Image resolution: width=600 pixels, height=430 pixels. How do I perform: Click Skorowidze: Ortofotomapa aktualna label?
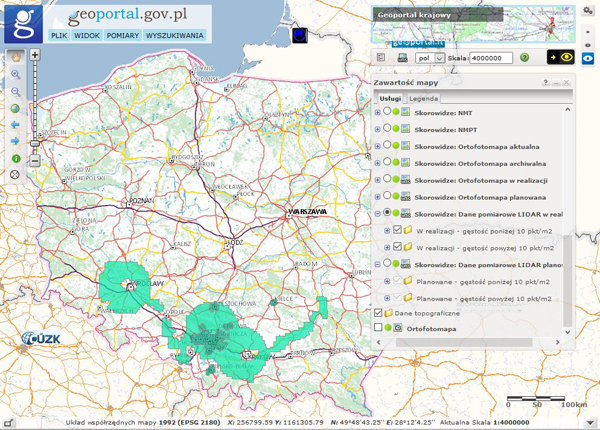click(477, 147)
